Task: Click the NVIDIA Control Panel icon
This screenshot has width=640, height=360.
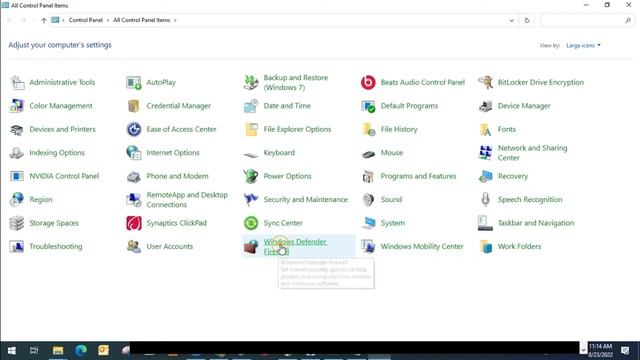Action: [x=17, y=176]
